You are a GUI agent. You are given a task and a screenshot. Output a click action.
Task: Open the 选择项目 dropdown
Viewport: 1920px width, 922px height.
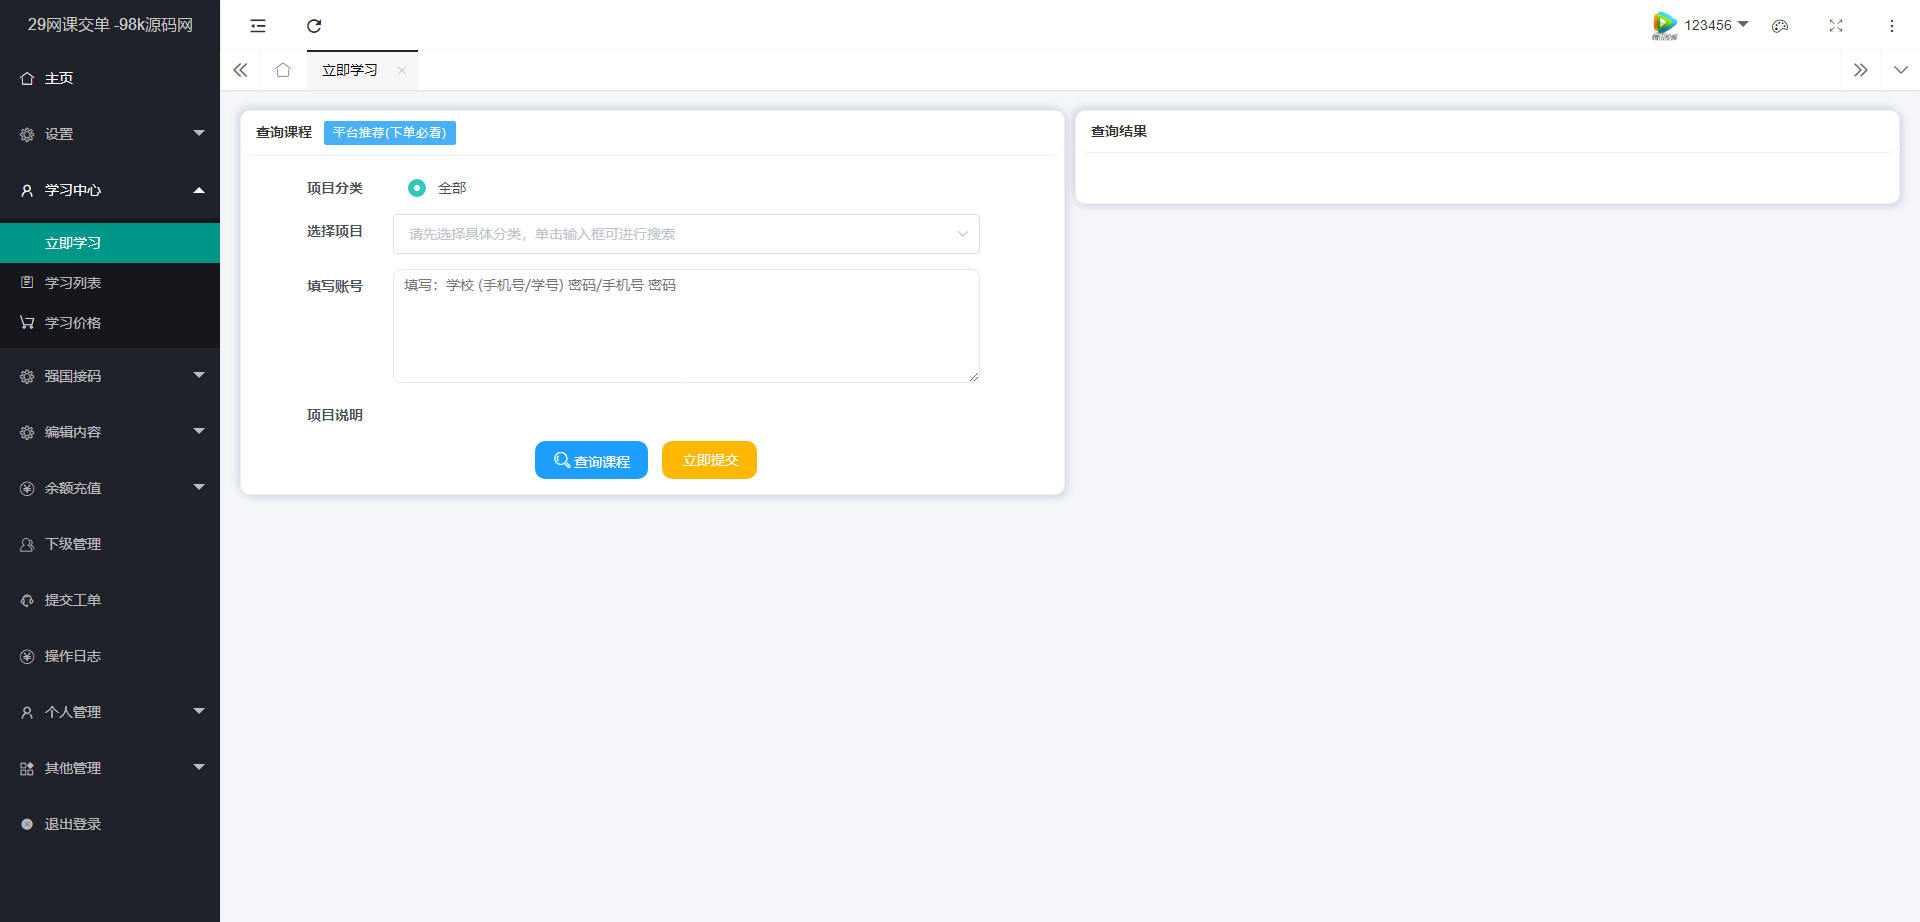[x=685, y=234]
